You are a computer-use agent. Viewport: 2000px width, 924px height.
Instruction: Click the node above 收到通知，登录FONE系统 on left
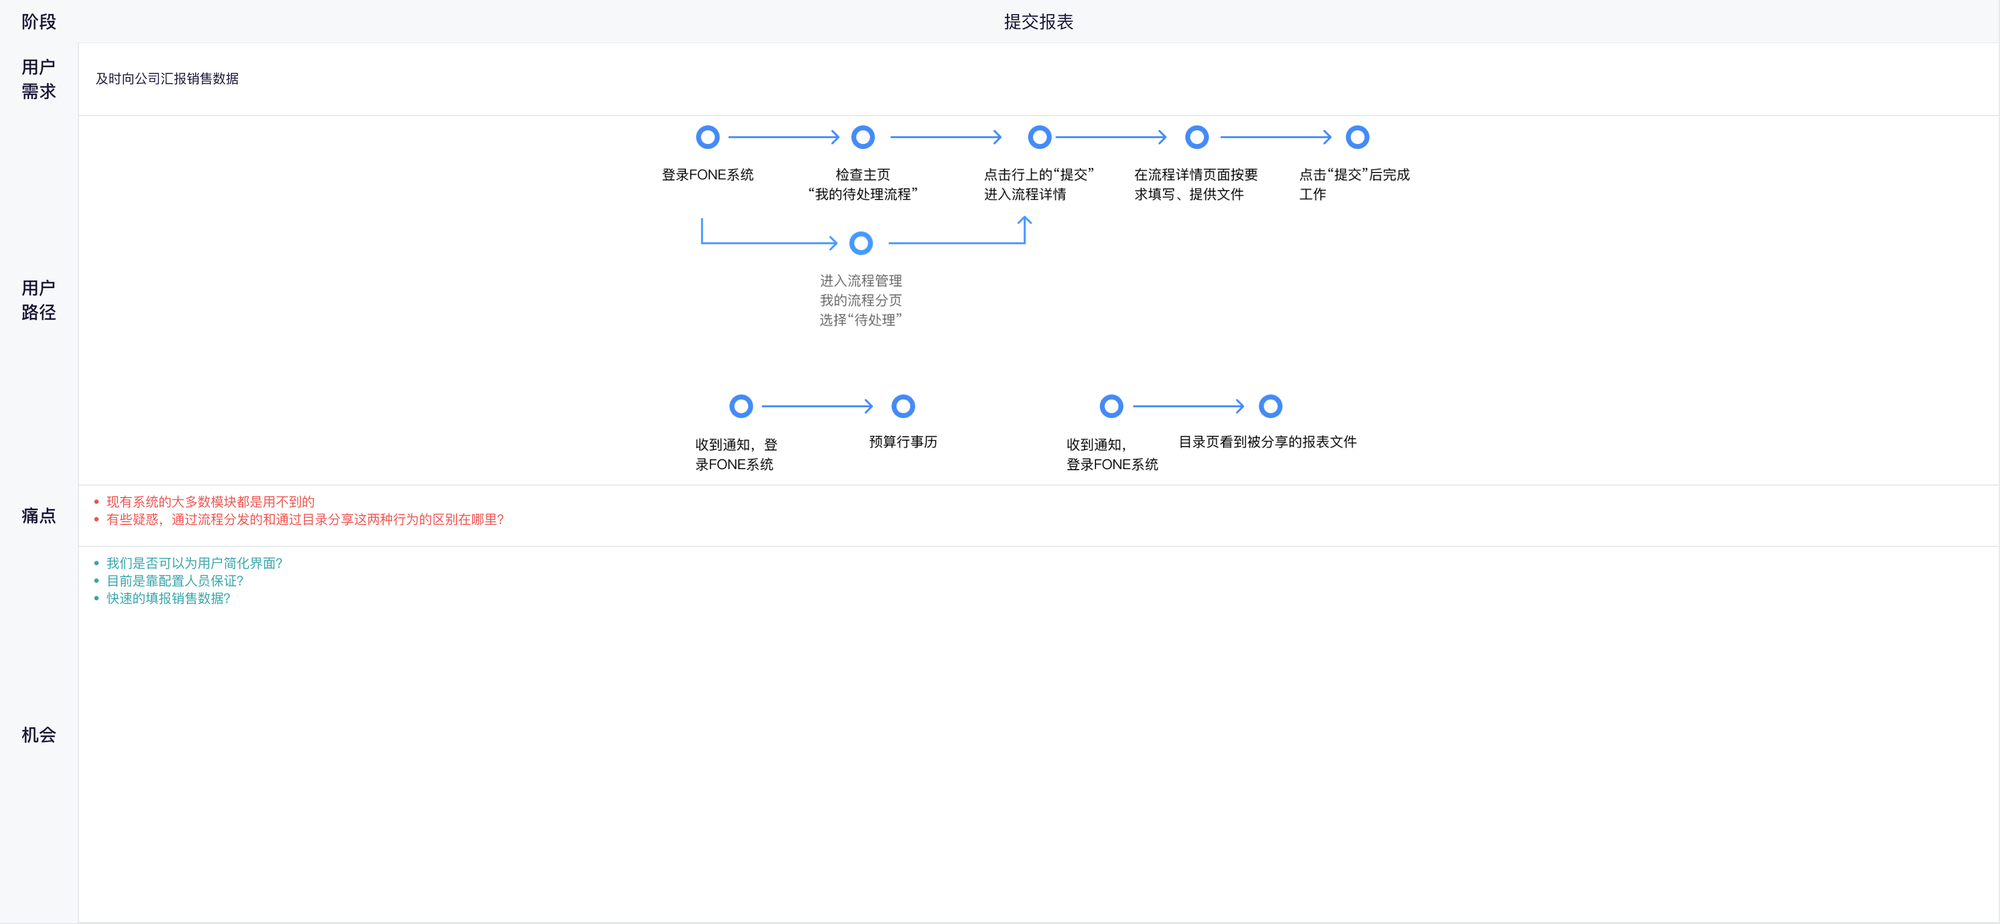741,406
